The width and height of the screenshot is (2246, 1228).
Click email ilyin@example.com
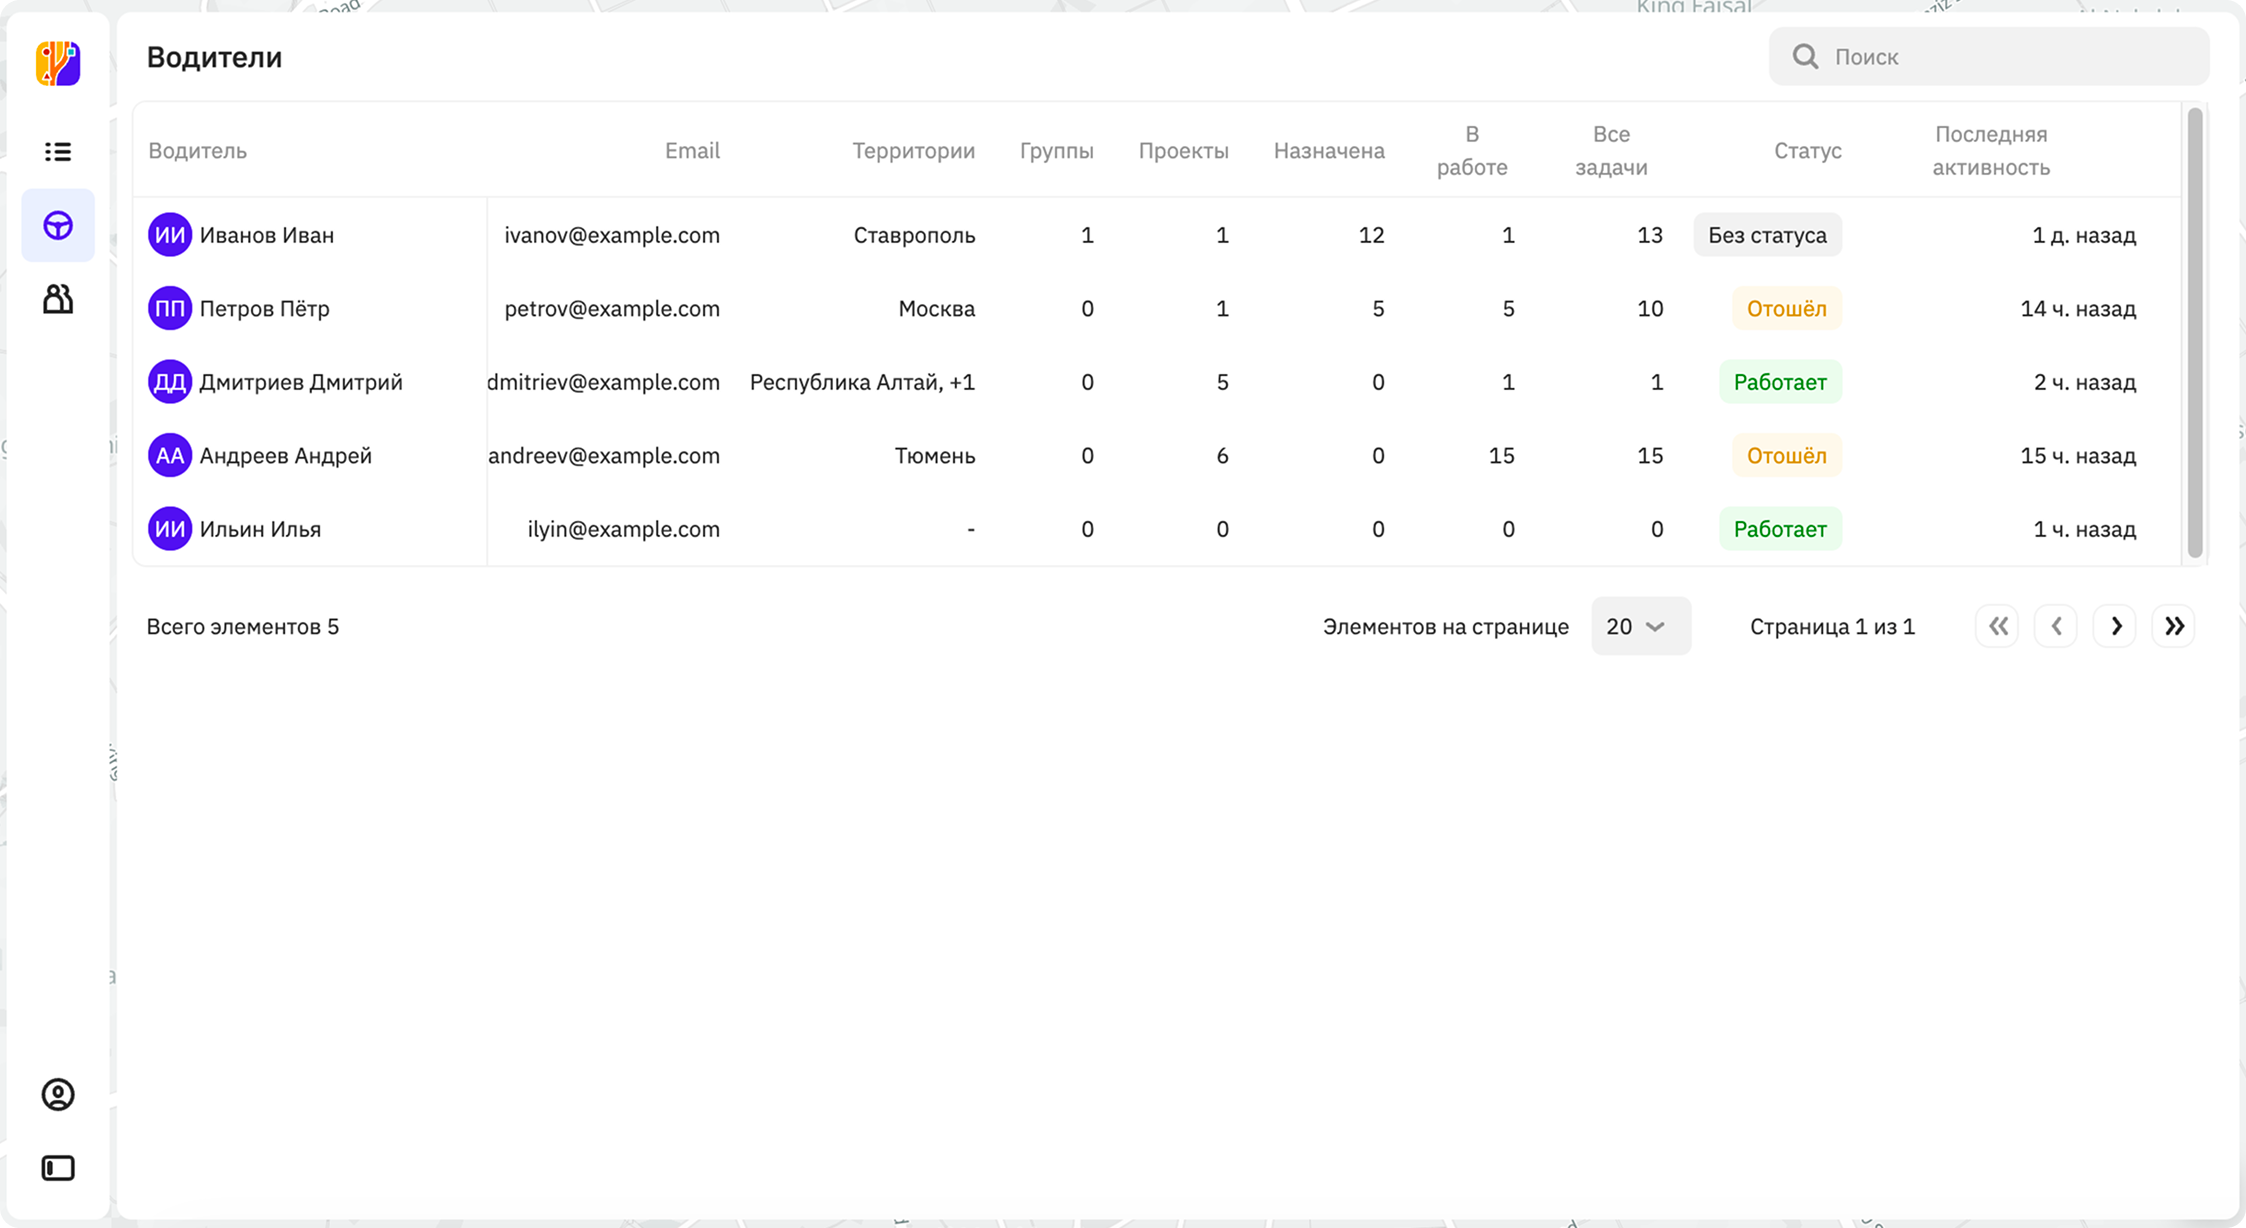(624, 529)
